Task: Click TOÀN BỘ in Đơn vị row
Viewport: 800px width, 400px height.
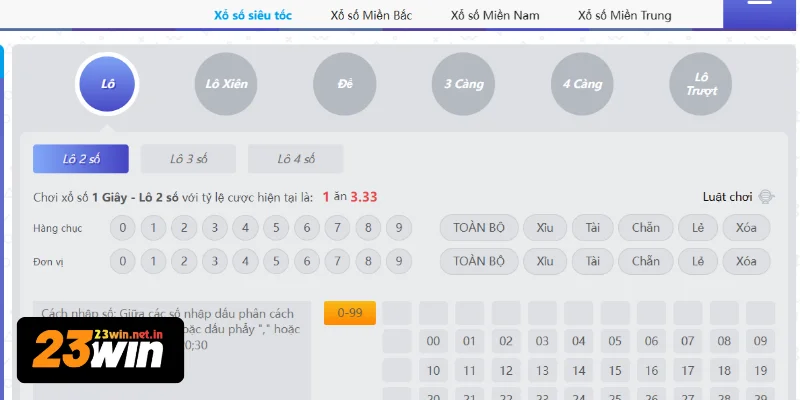Action: click(x=479, y=261)
